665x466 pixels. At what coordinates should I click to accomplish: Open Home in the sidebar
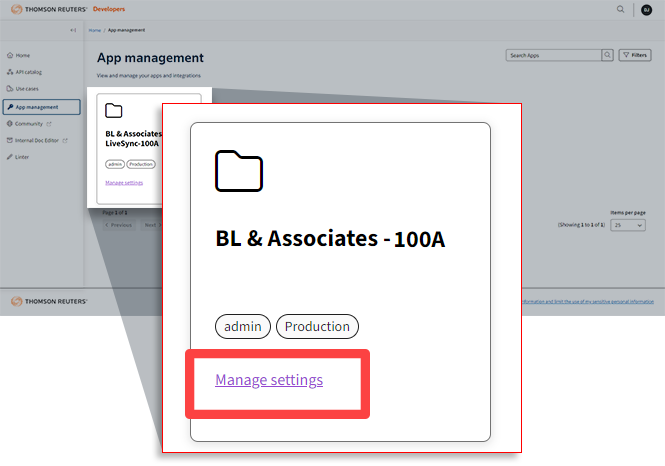(x=19, y=55)
